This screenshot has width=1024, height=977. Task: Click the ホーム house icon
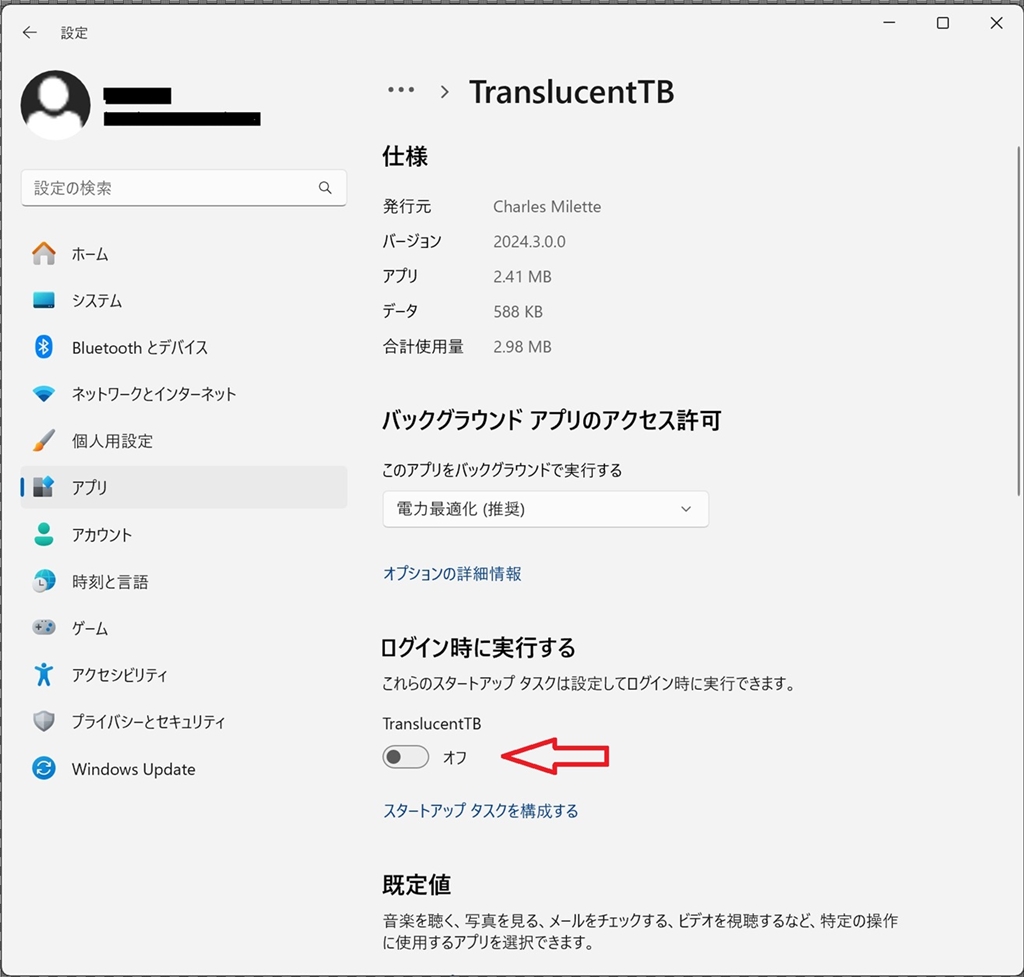coord(44,253)
